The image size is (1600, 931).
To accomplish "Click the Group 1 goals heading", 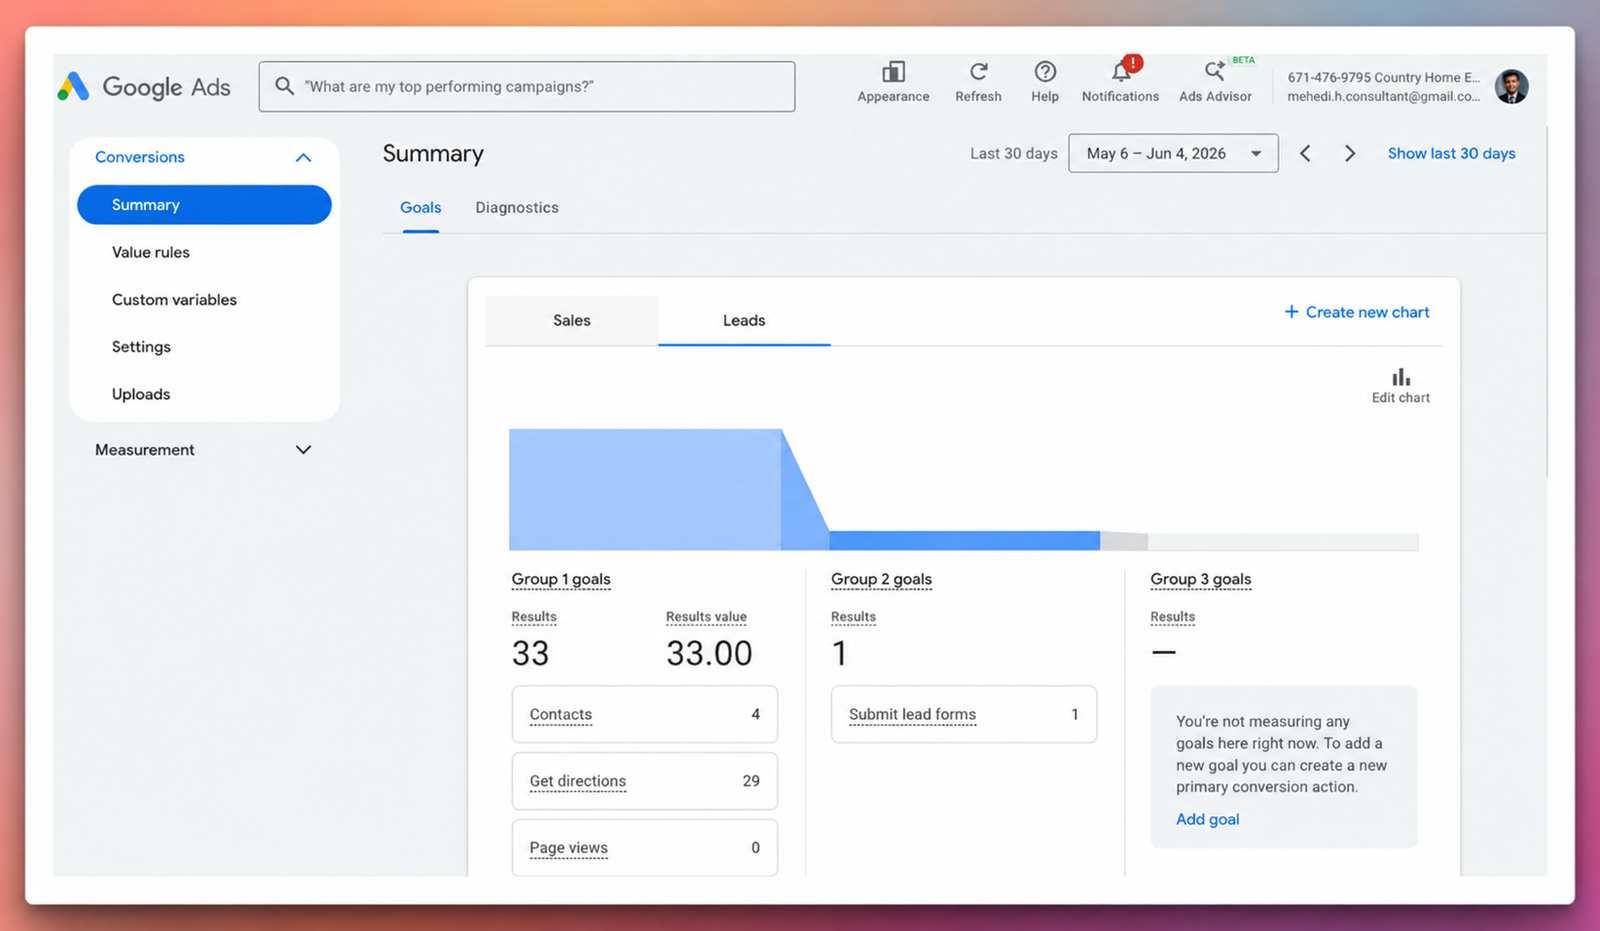I will pos(561,579).
